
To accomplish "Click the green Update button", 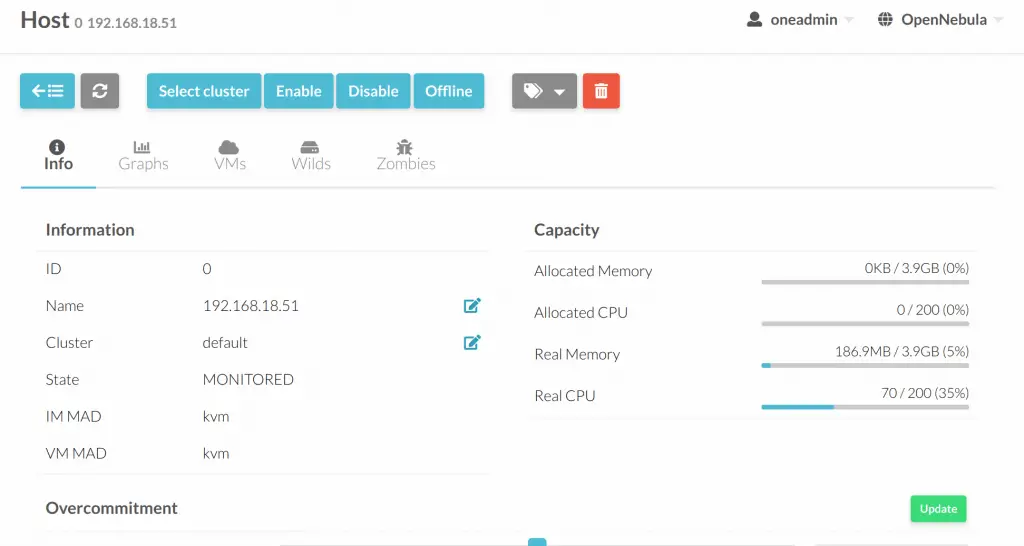I will click(938, 509).
